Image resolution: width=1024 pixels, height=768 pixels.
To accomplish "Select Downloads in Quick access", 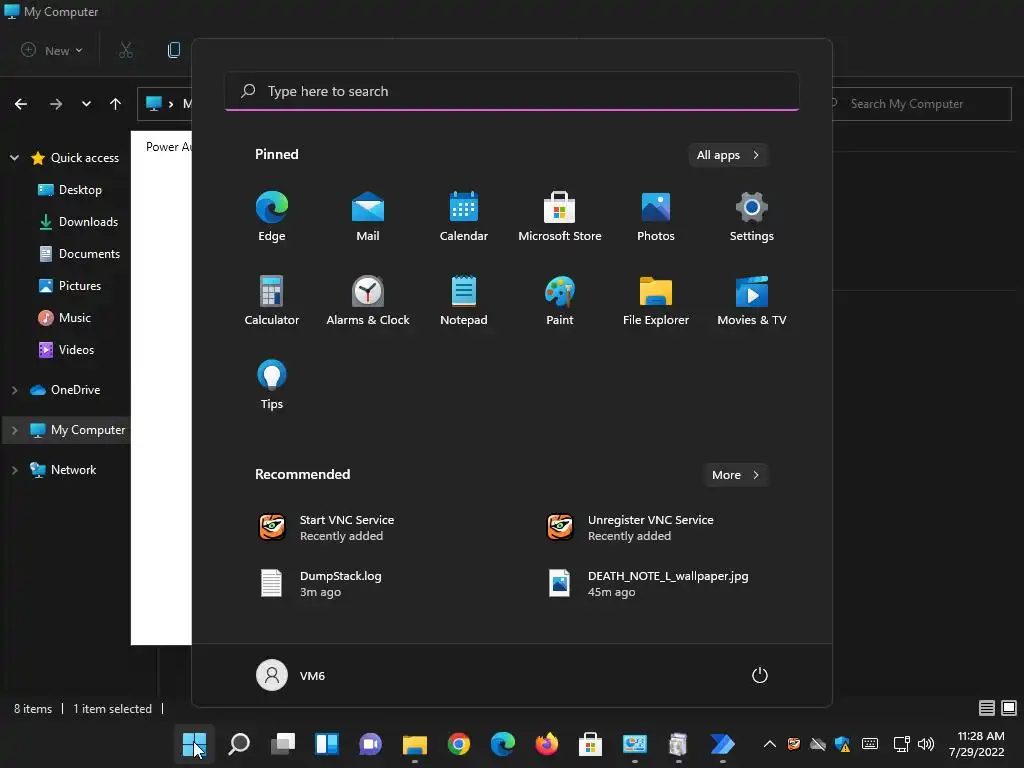I will click(78, 222).
